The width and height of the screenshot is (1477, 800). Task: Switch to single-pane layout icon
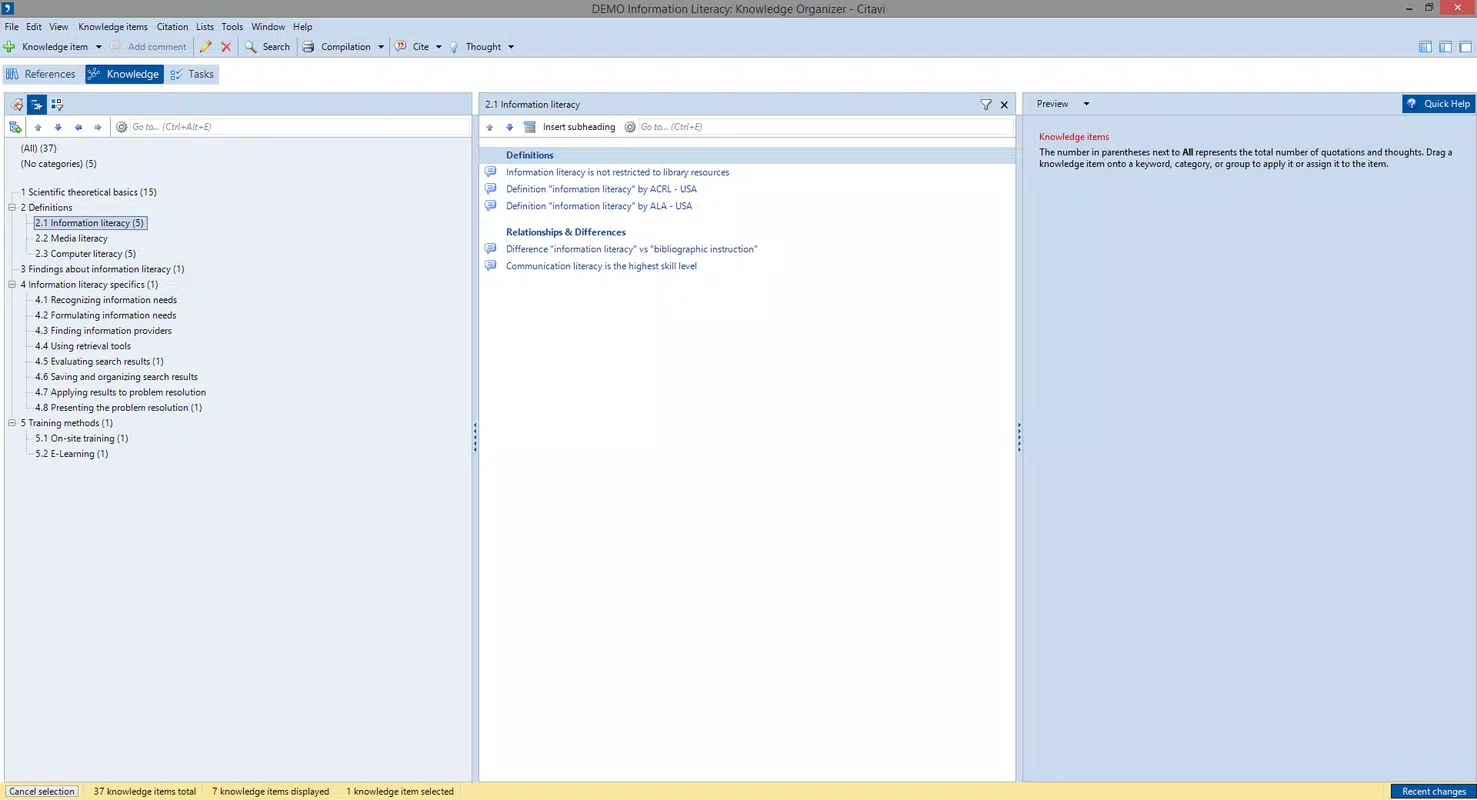1466,47
